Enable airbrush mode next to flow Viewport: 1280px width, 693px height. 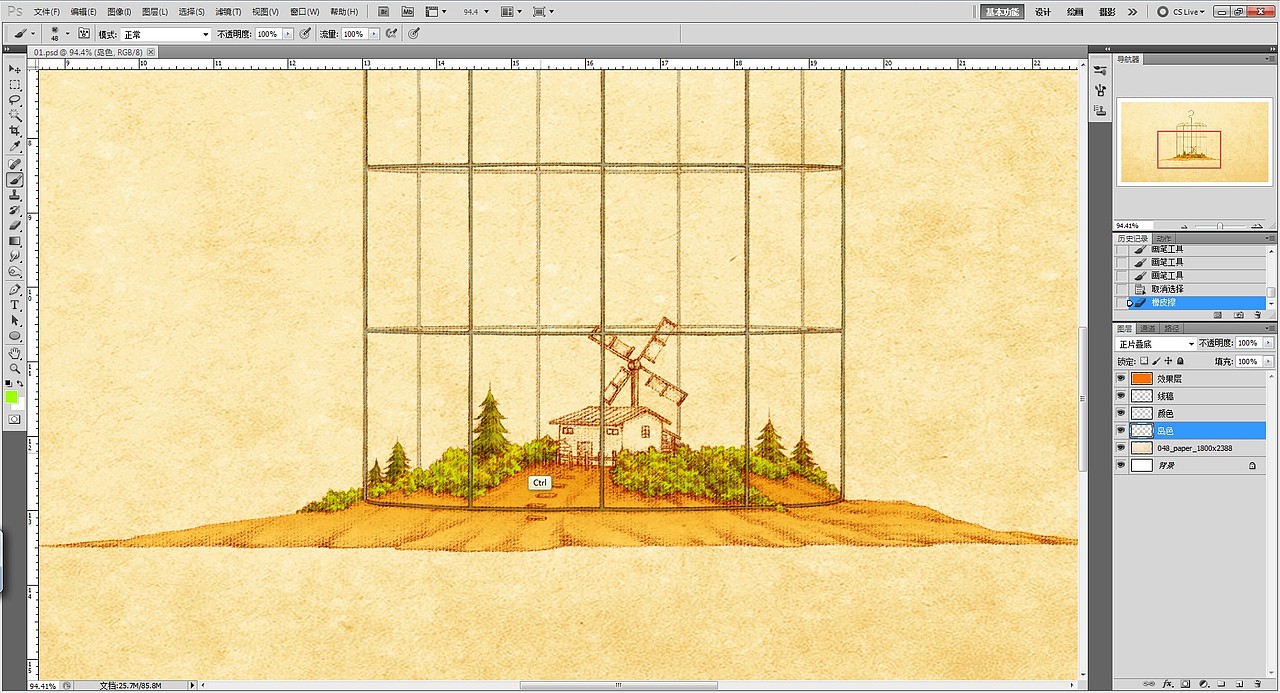(392, 34)
